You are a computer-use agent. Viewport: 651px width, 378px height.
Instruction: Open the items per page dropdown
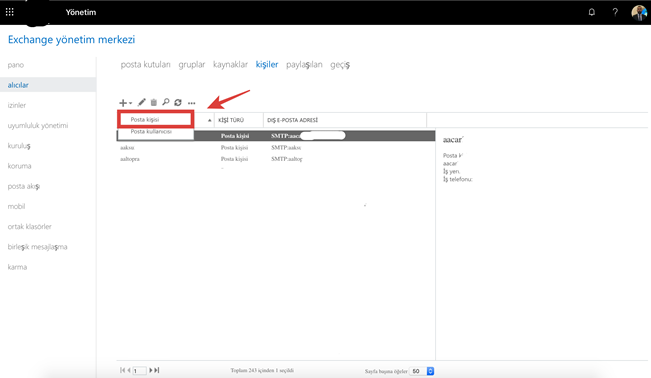click(421, 371)
